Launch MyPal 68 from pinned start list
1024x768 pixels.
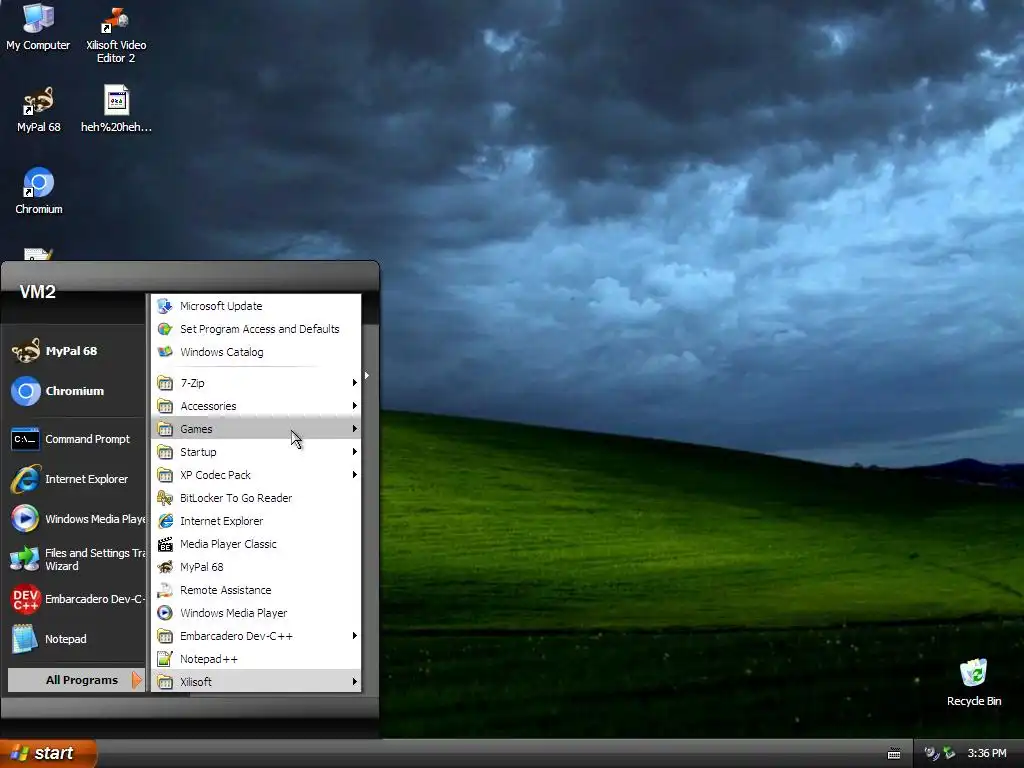(73, 351)
